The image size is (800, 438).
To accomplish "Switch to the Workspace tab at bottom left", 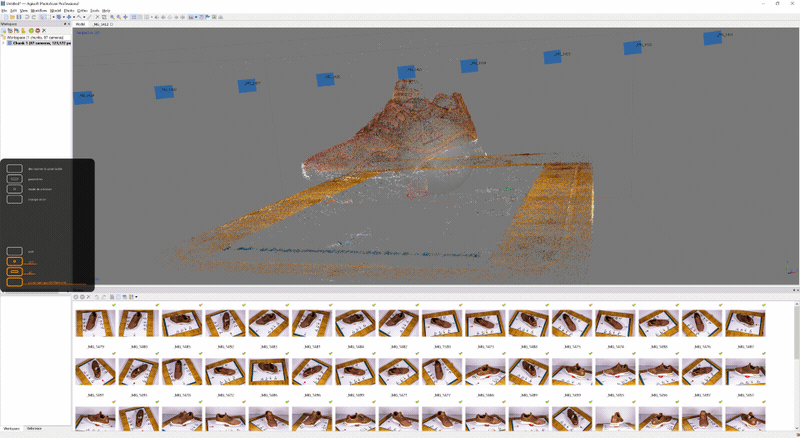I will coord(11,428).
